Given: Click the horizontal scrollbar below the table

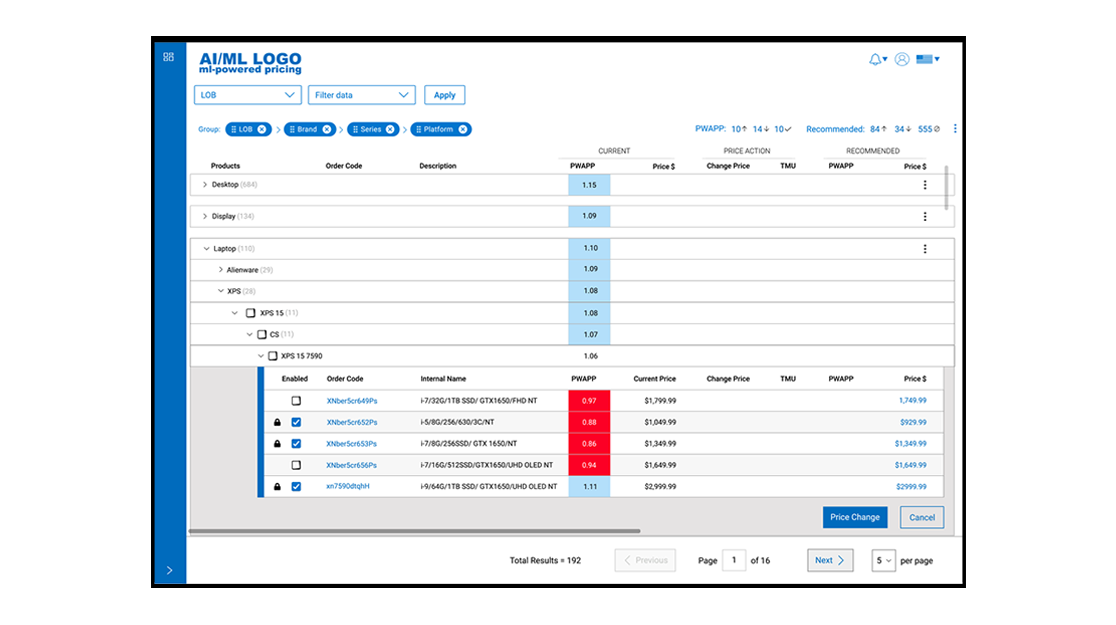Looking at the screenshot, I should click(x=414, y=531).
